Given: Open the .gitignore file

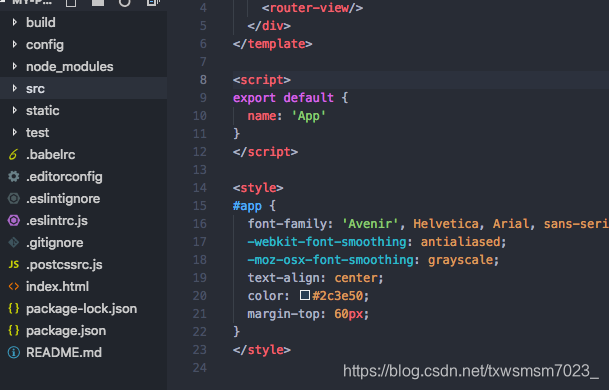Looking at the screenshot, I should [x=54, y=243].
